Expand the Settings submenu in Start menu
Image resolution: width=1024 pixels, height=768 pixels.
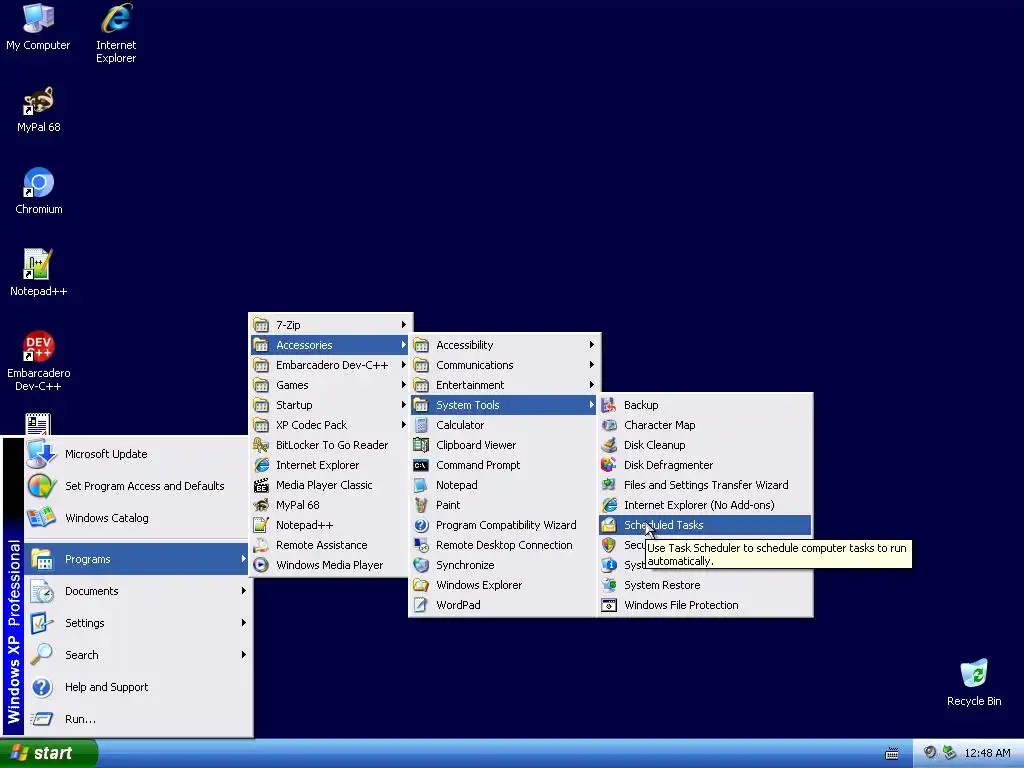tap(138, 623)
